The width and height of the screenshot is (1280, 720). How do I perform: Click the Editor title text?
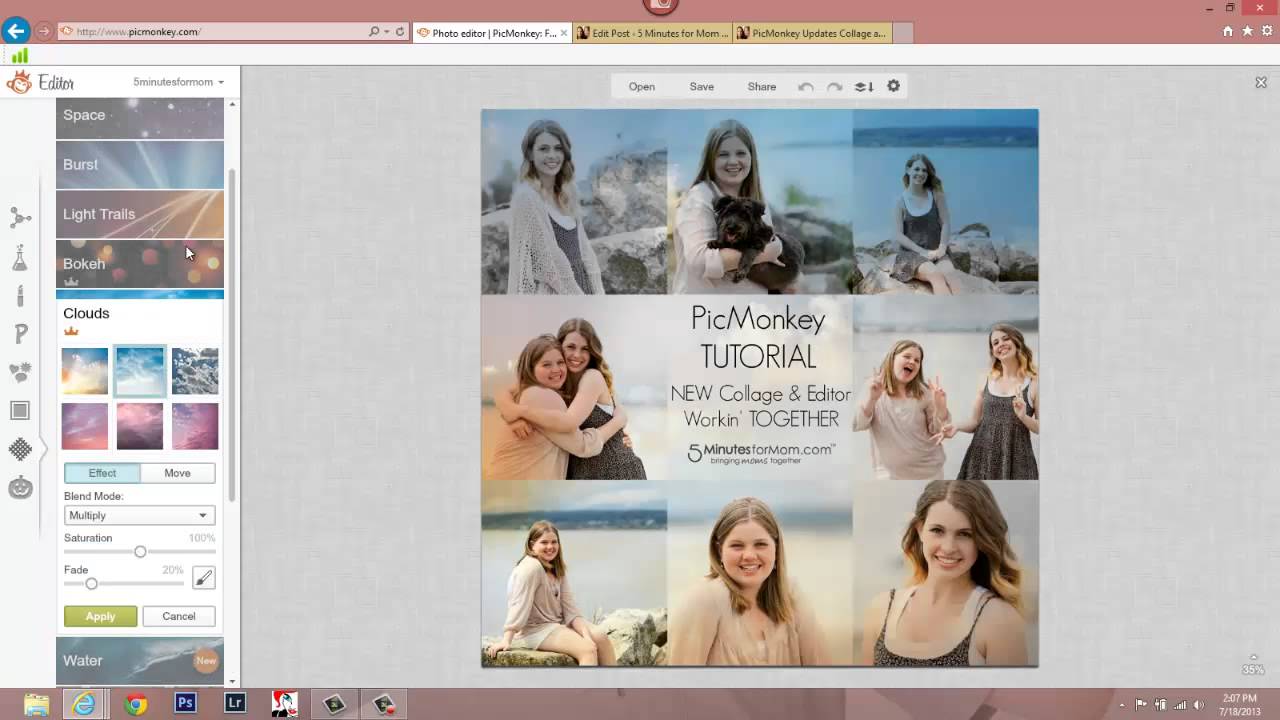(x=57, y=83)
